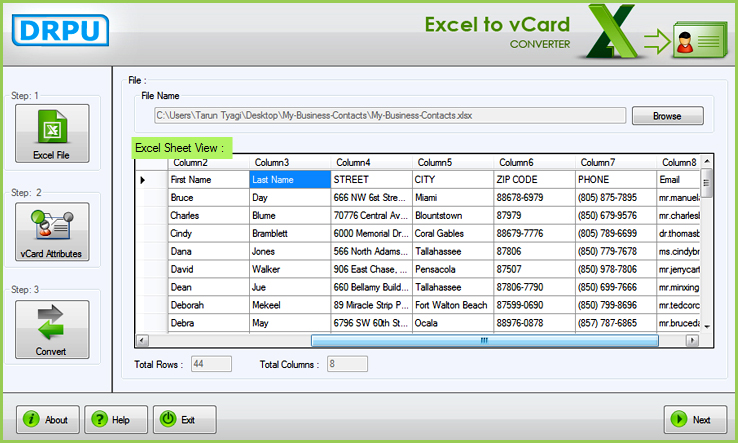Screen dimensions: 738x443
Task: Select the Deborah cell
Action: pyautogui.click(x=209, y=305)
